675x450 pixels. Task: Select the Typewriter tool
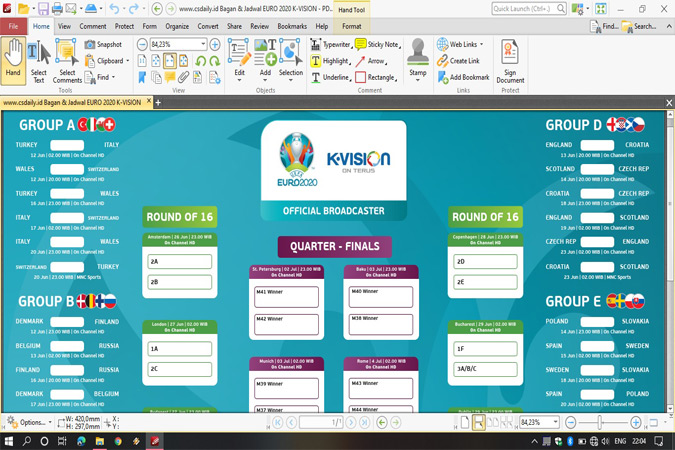tap(331, 44)
